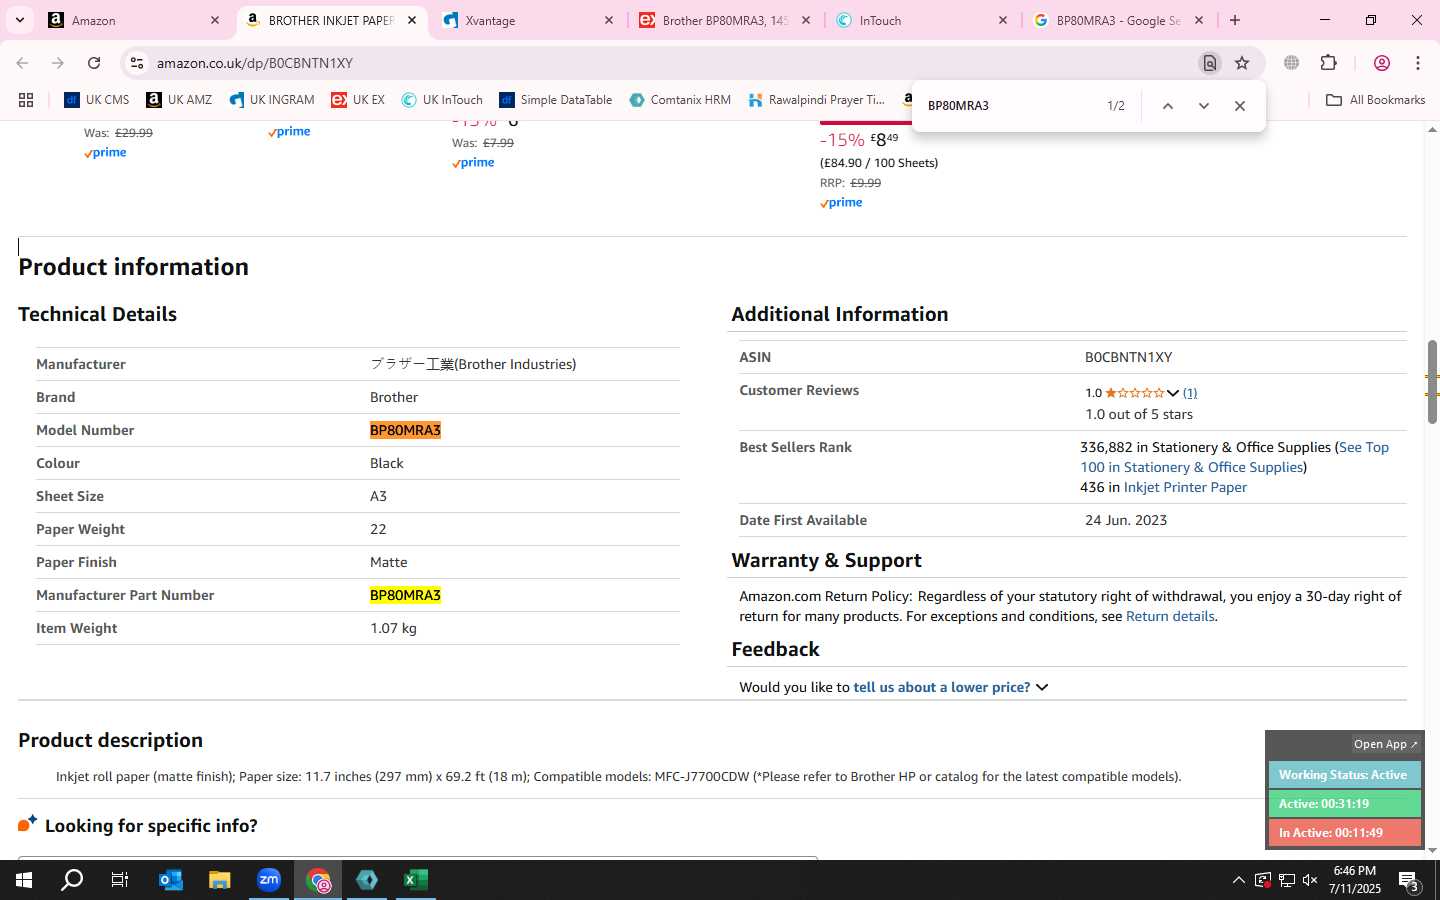Jump to previous find result
The width and height of the screenshot is (1440, 900).
point(1167,106)
